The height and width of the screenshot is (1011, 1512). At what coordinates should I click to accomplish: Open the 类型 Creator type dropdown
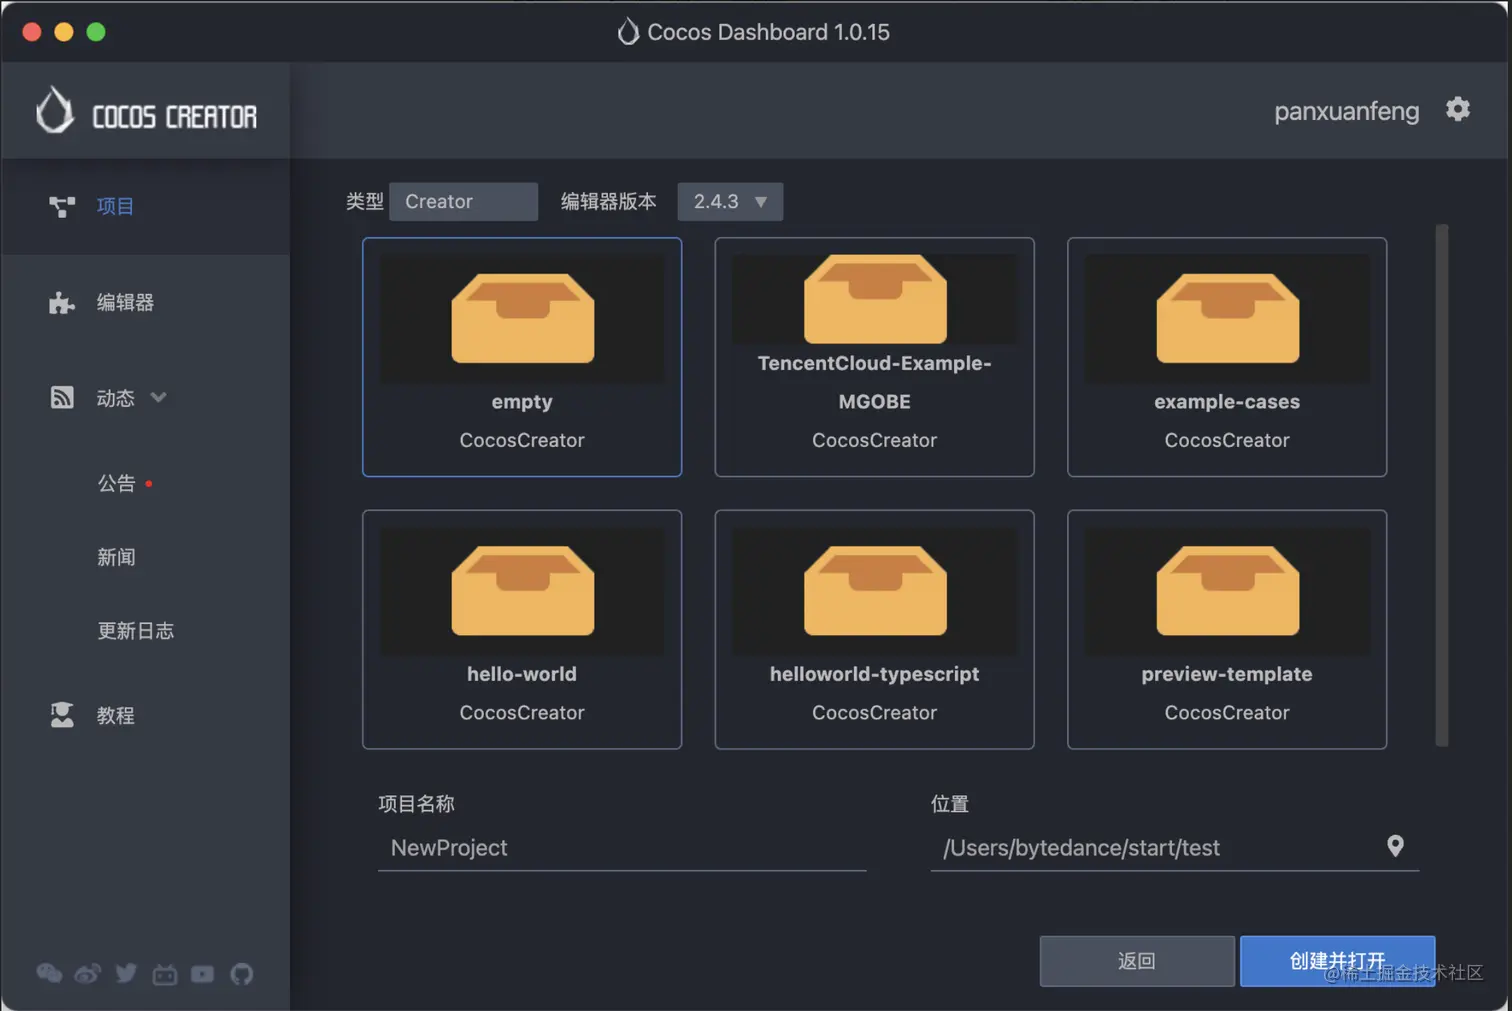[463, 201]
